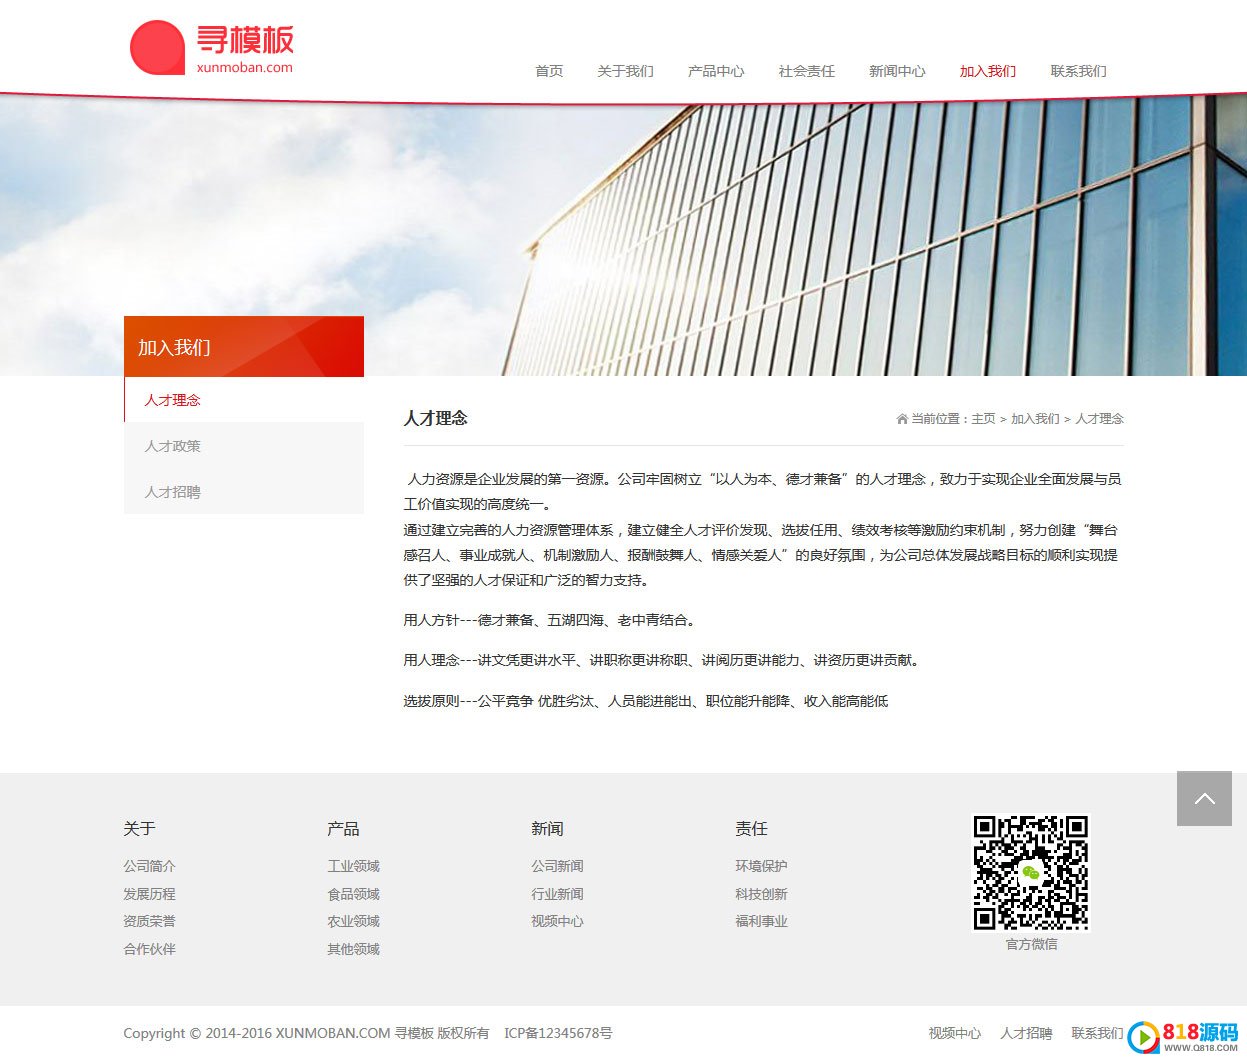Open 关于我们 in top navigation
This screenshot has height=1059, width=1247.
[625, 71]
